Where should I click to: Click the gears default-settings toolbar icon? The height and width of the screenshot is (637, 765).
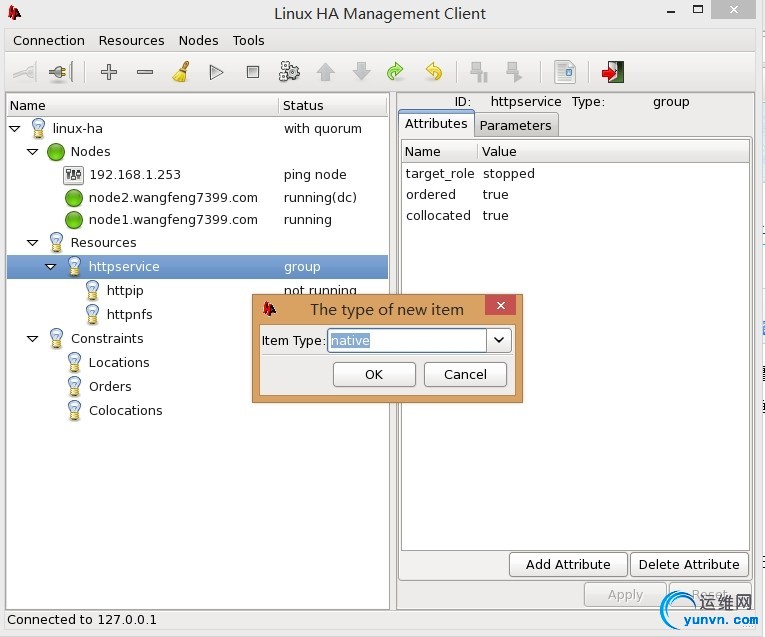[289, 72]
